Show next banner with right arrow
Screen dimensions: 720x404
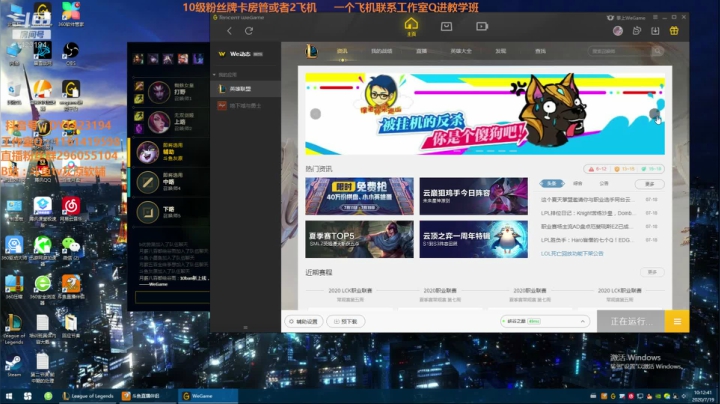[654, 114]
